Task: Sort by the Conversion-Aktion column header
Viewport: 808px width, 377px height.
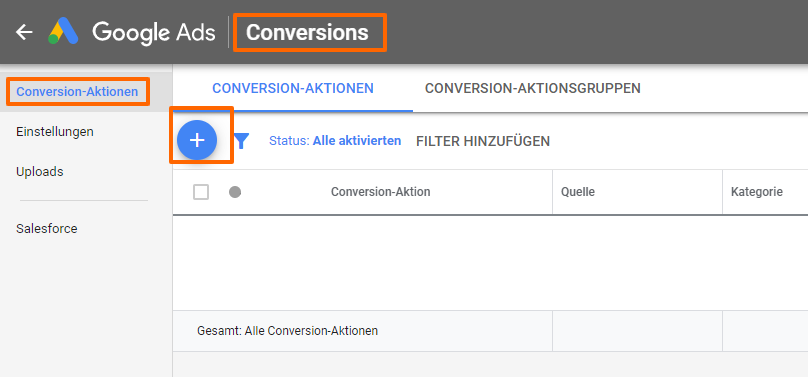Action: tap(380, 192)
